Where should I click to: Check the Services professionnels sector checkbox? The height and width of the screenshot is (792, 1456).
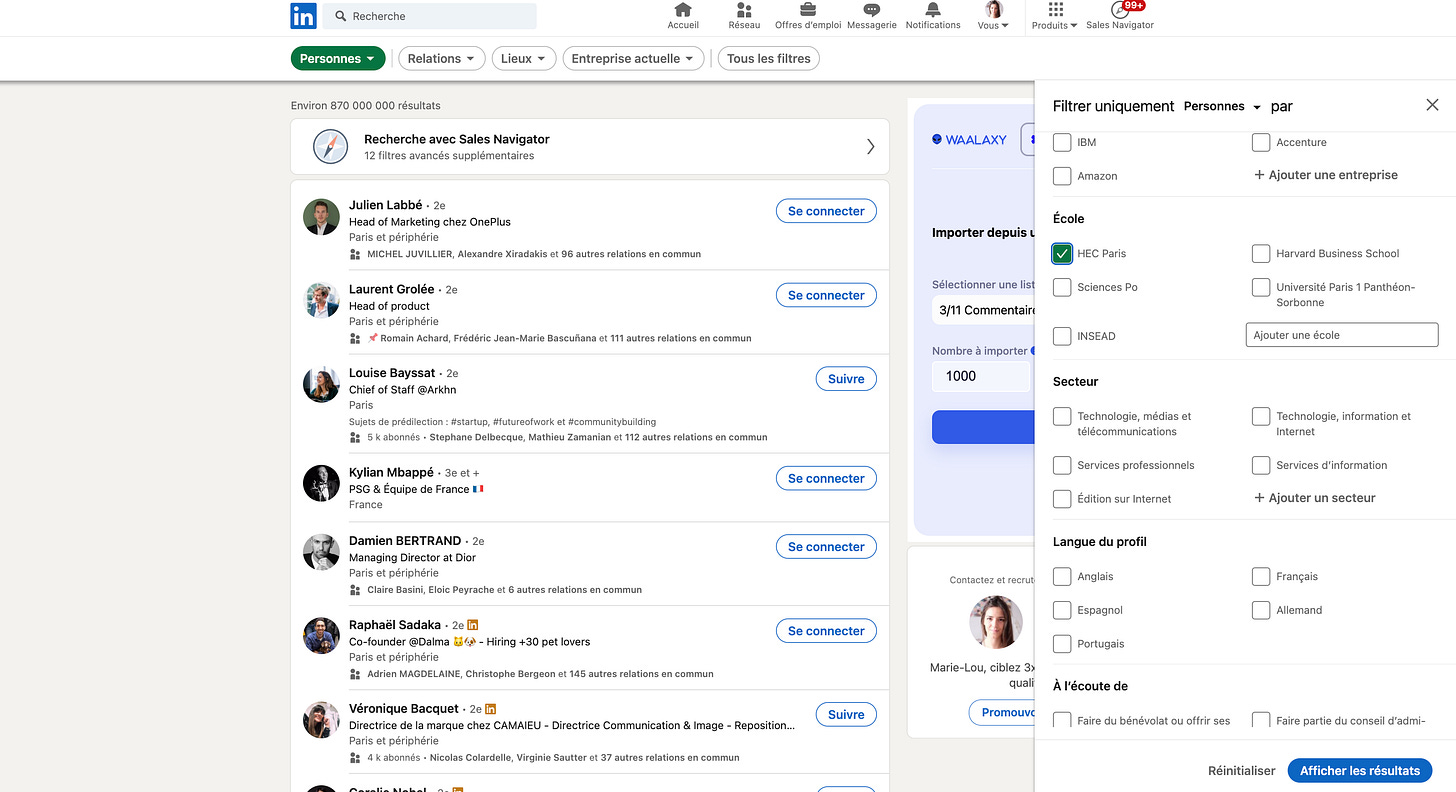pyautogui.click(x=1062, y=465)
